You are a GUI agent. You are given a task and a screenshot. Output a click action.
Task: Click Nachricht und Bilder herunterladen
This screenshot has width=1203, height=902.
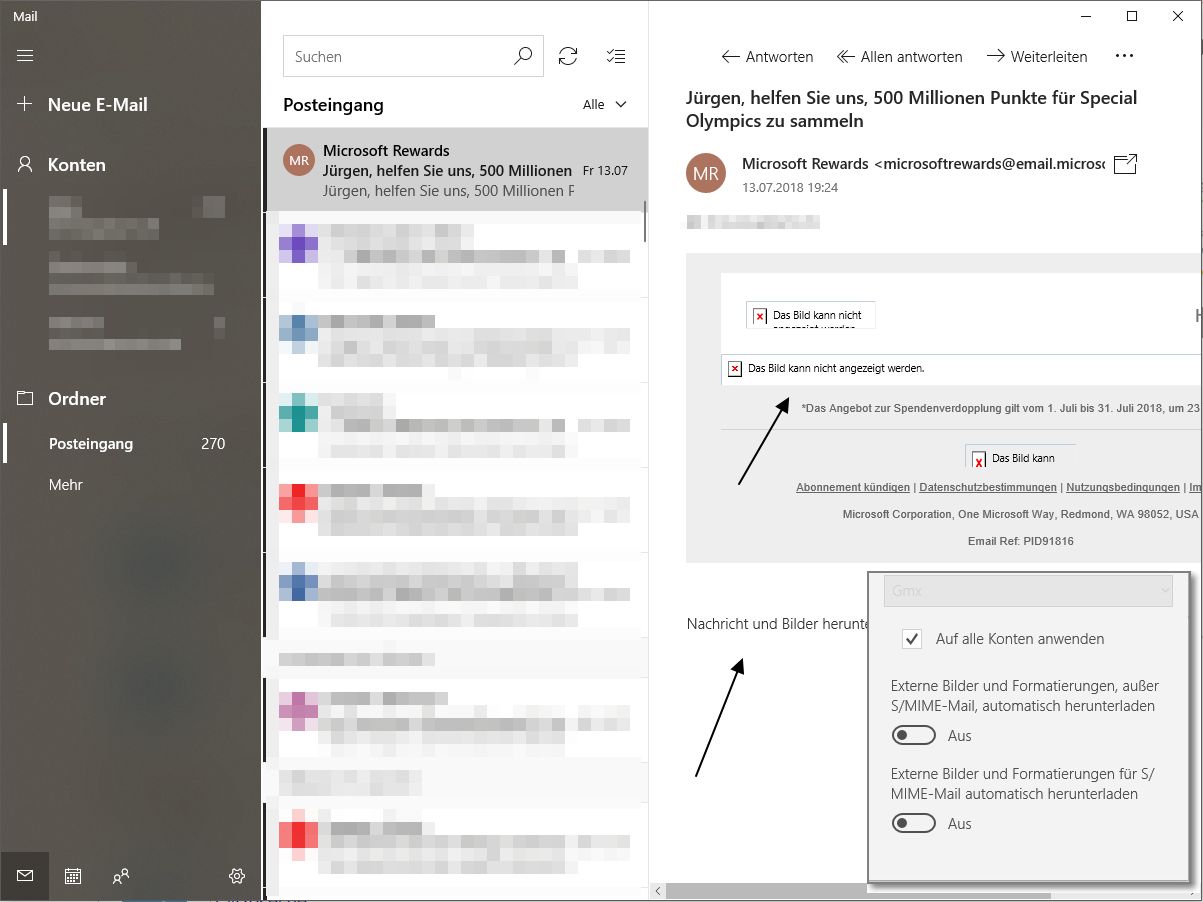[777, 624]
